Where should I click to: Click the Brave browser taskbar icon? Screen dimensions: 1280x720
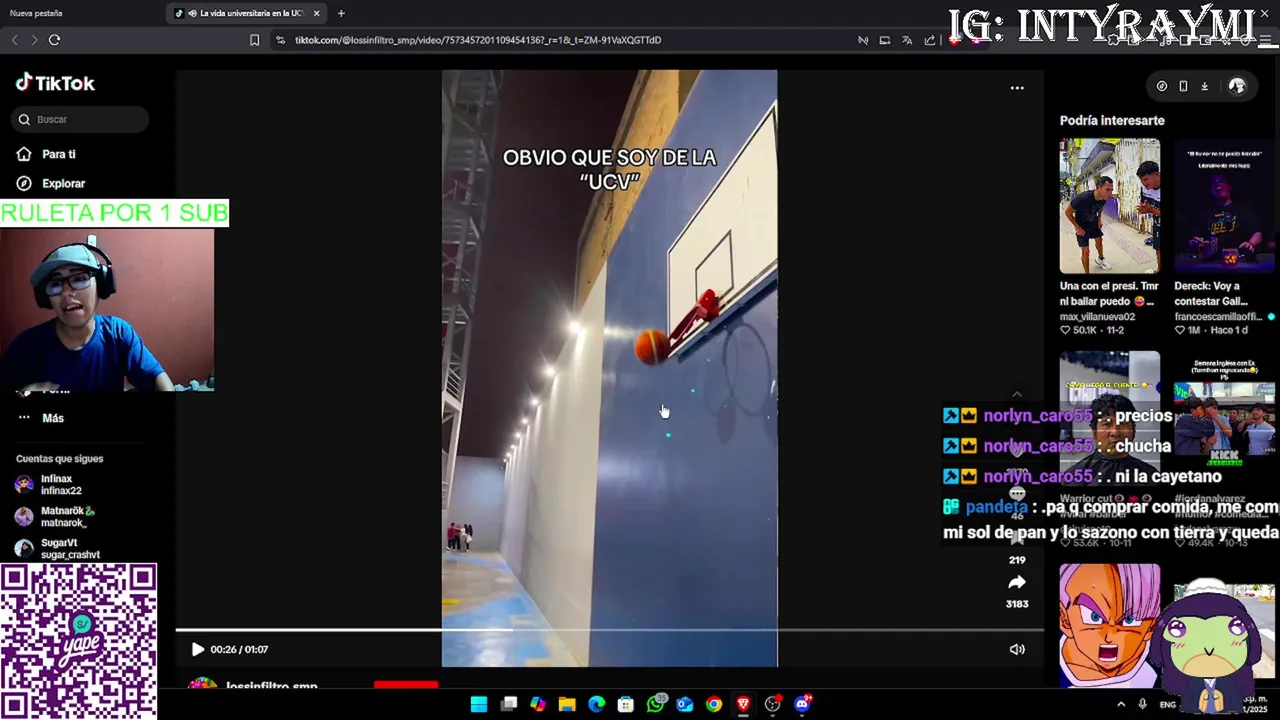[743, 704]
